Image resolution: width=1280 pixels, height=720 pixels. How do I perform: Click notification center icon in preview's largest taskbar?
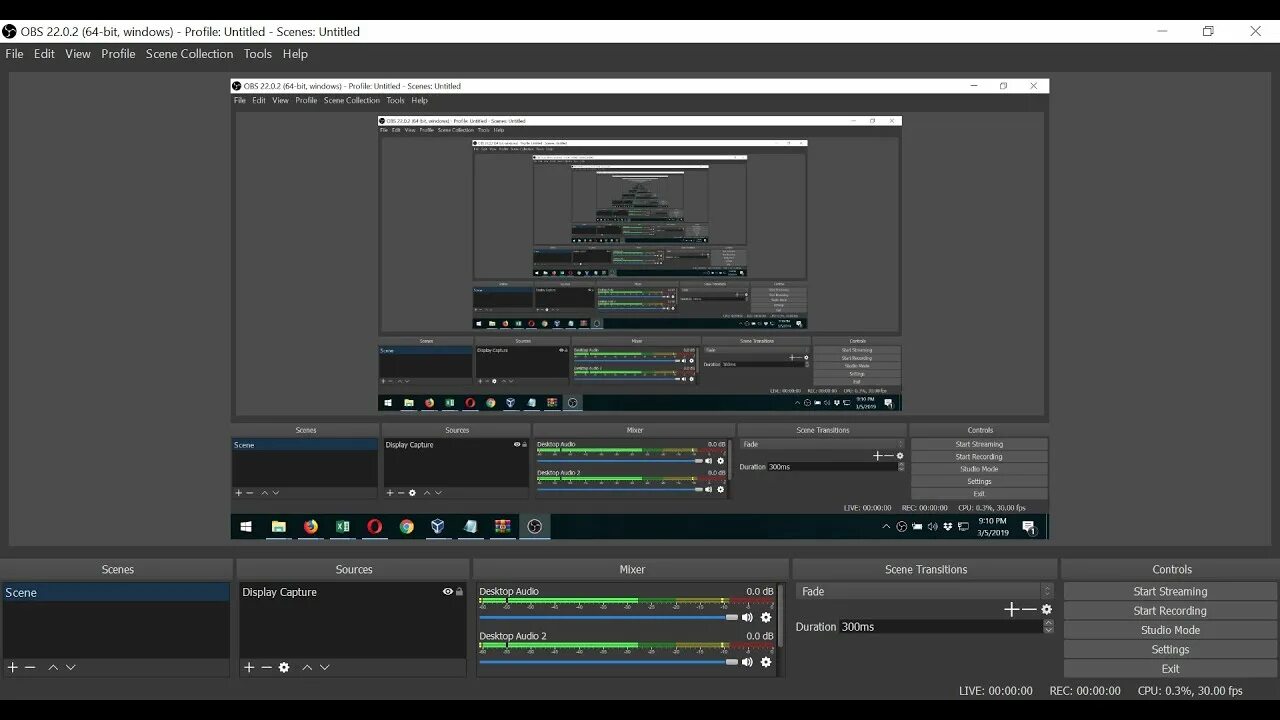point(1029,528)
